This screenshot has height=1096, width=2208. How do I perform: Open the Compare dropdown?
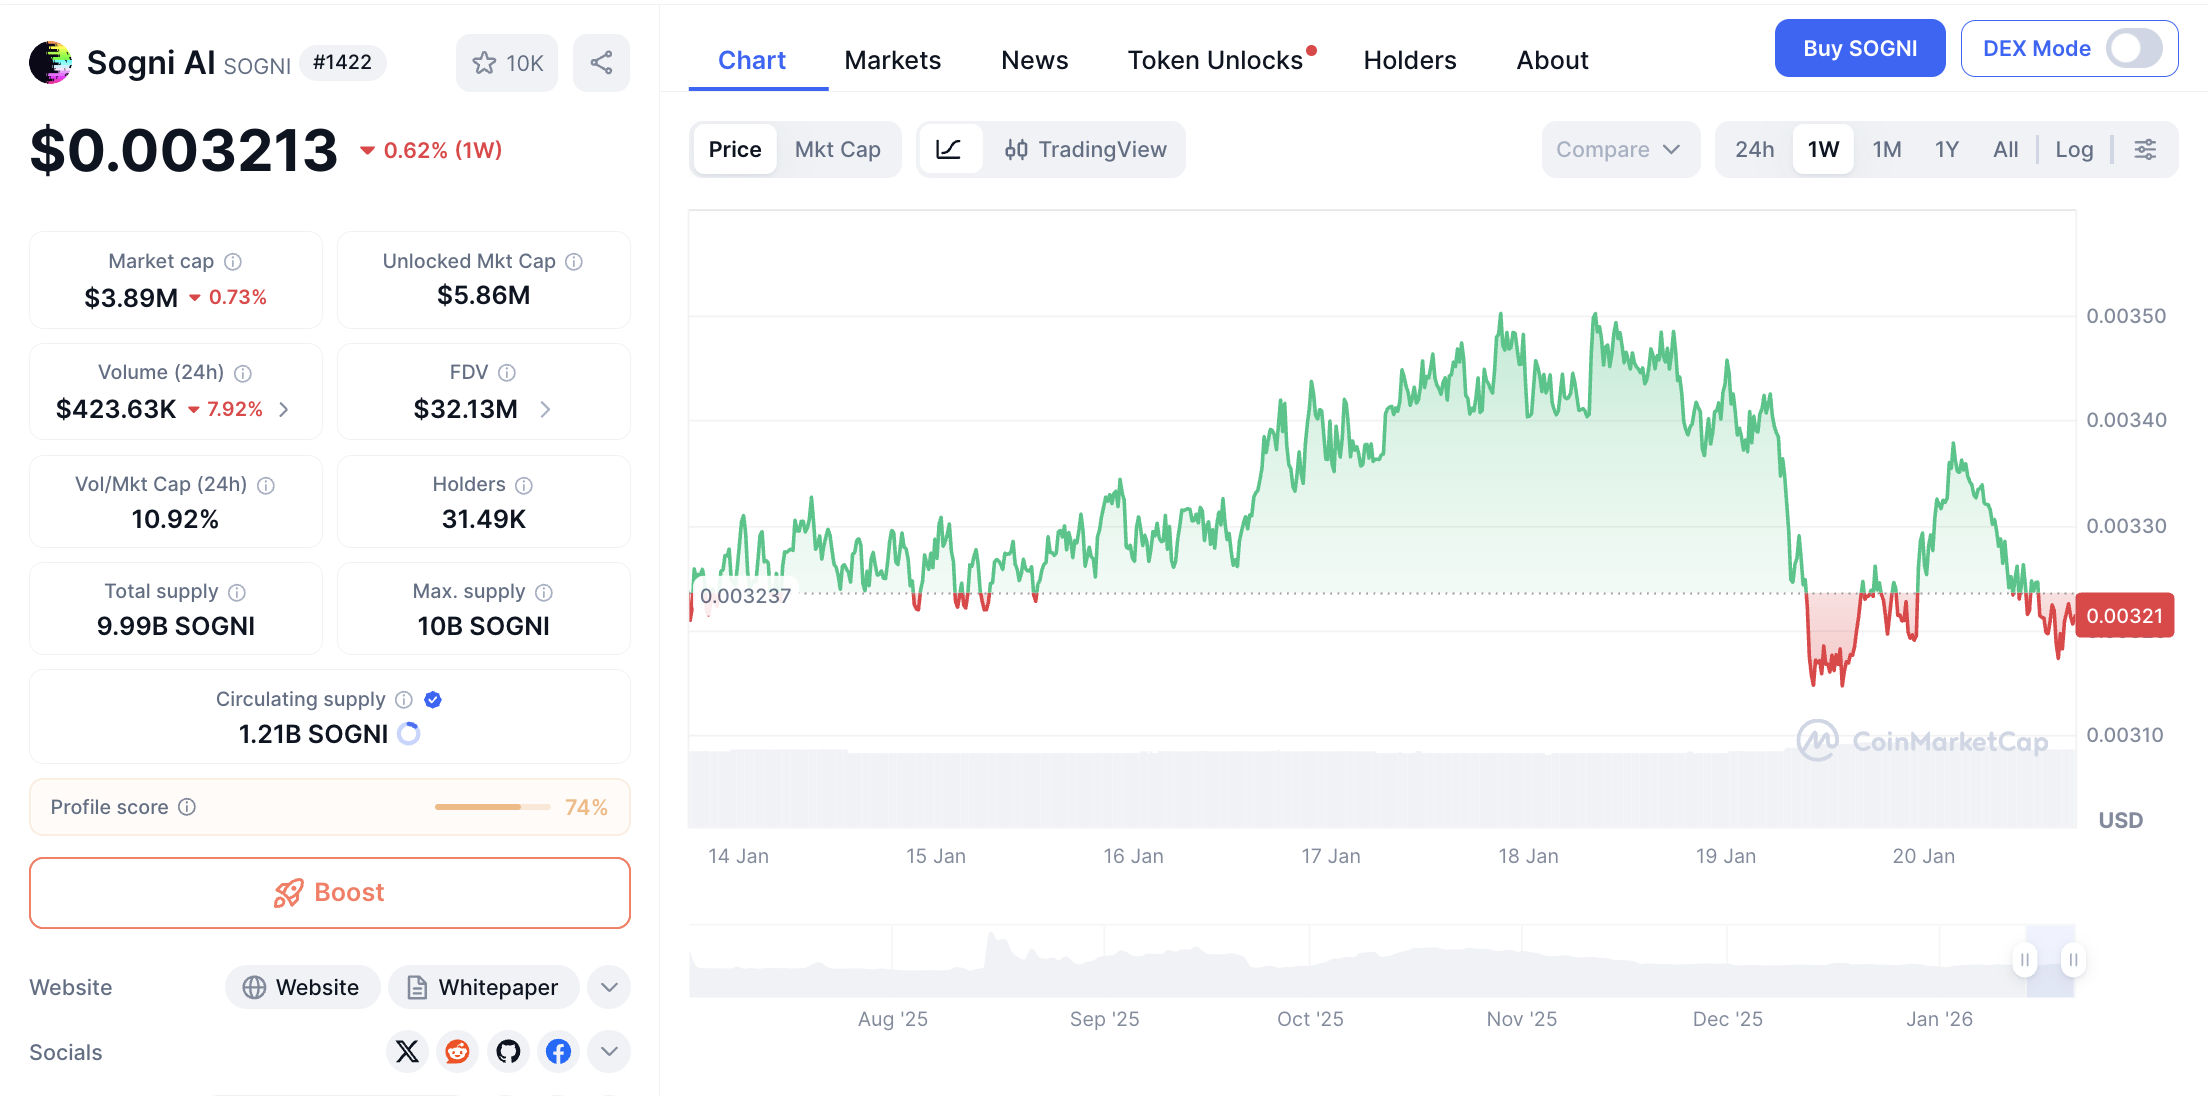click(x=1618, y=150)
